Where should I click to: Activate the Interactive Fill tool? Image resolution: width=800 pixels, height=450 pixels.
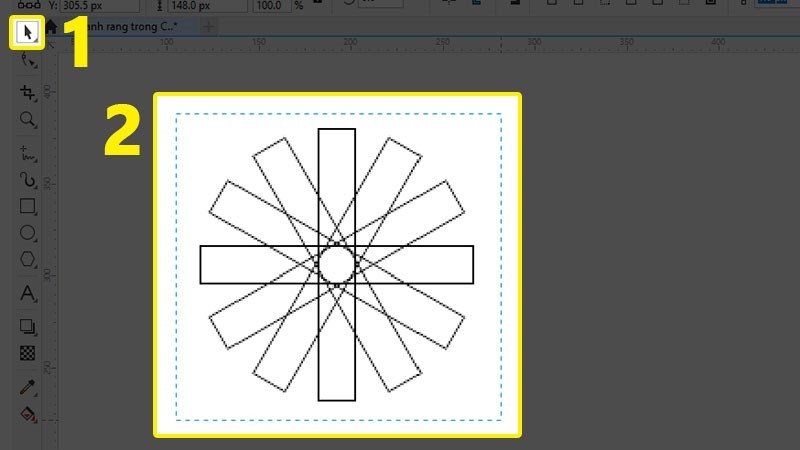click(27, 413)
